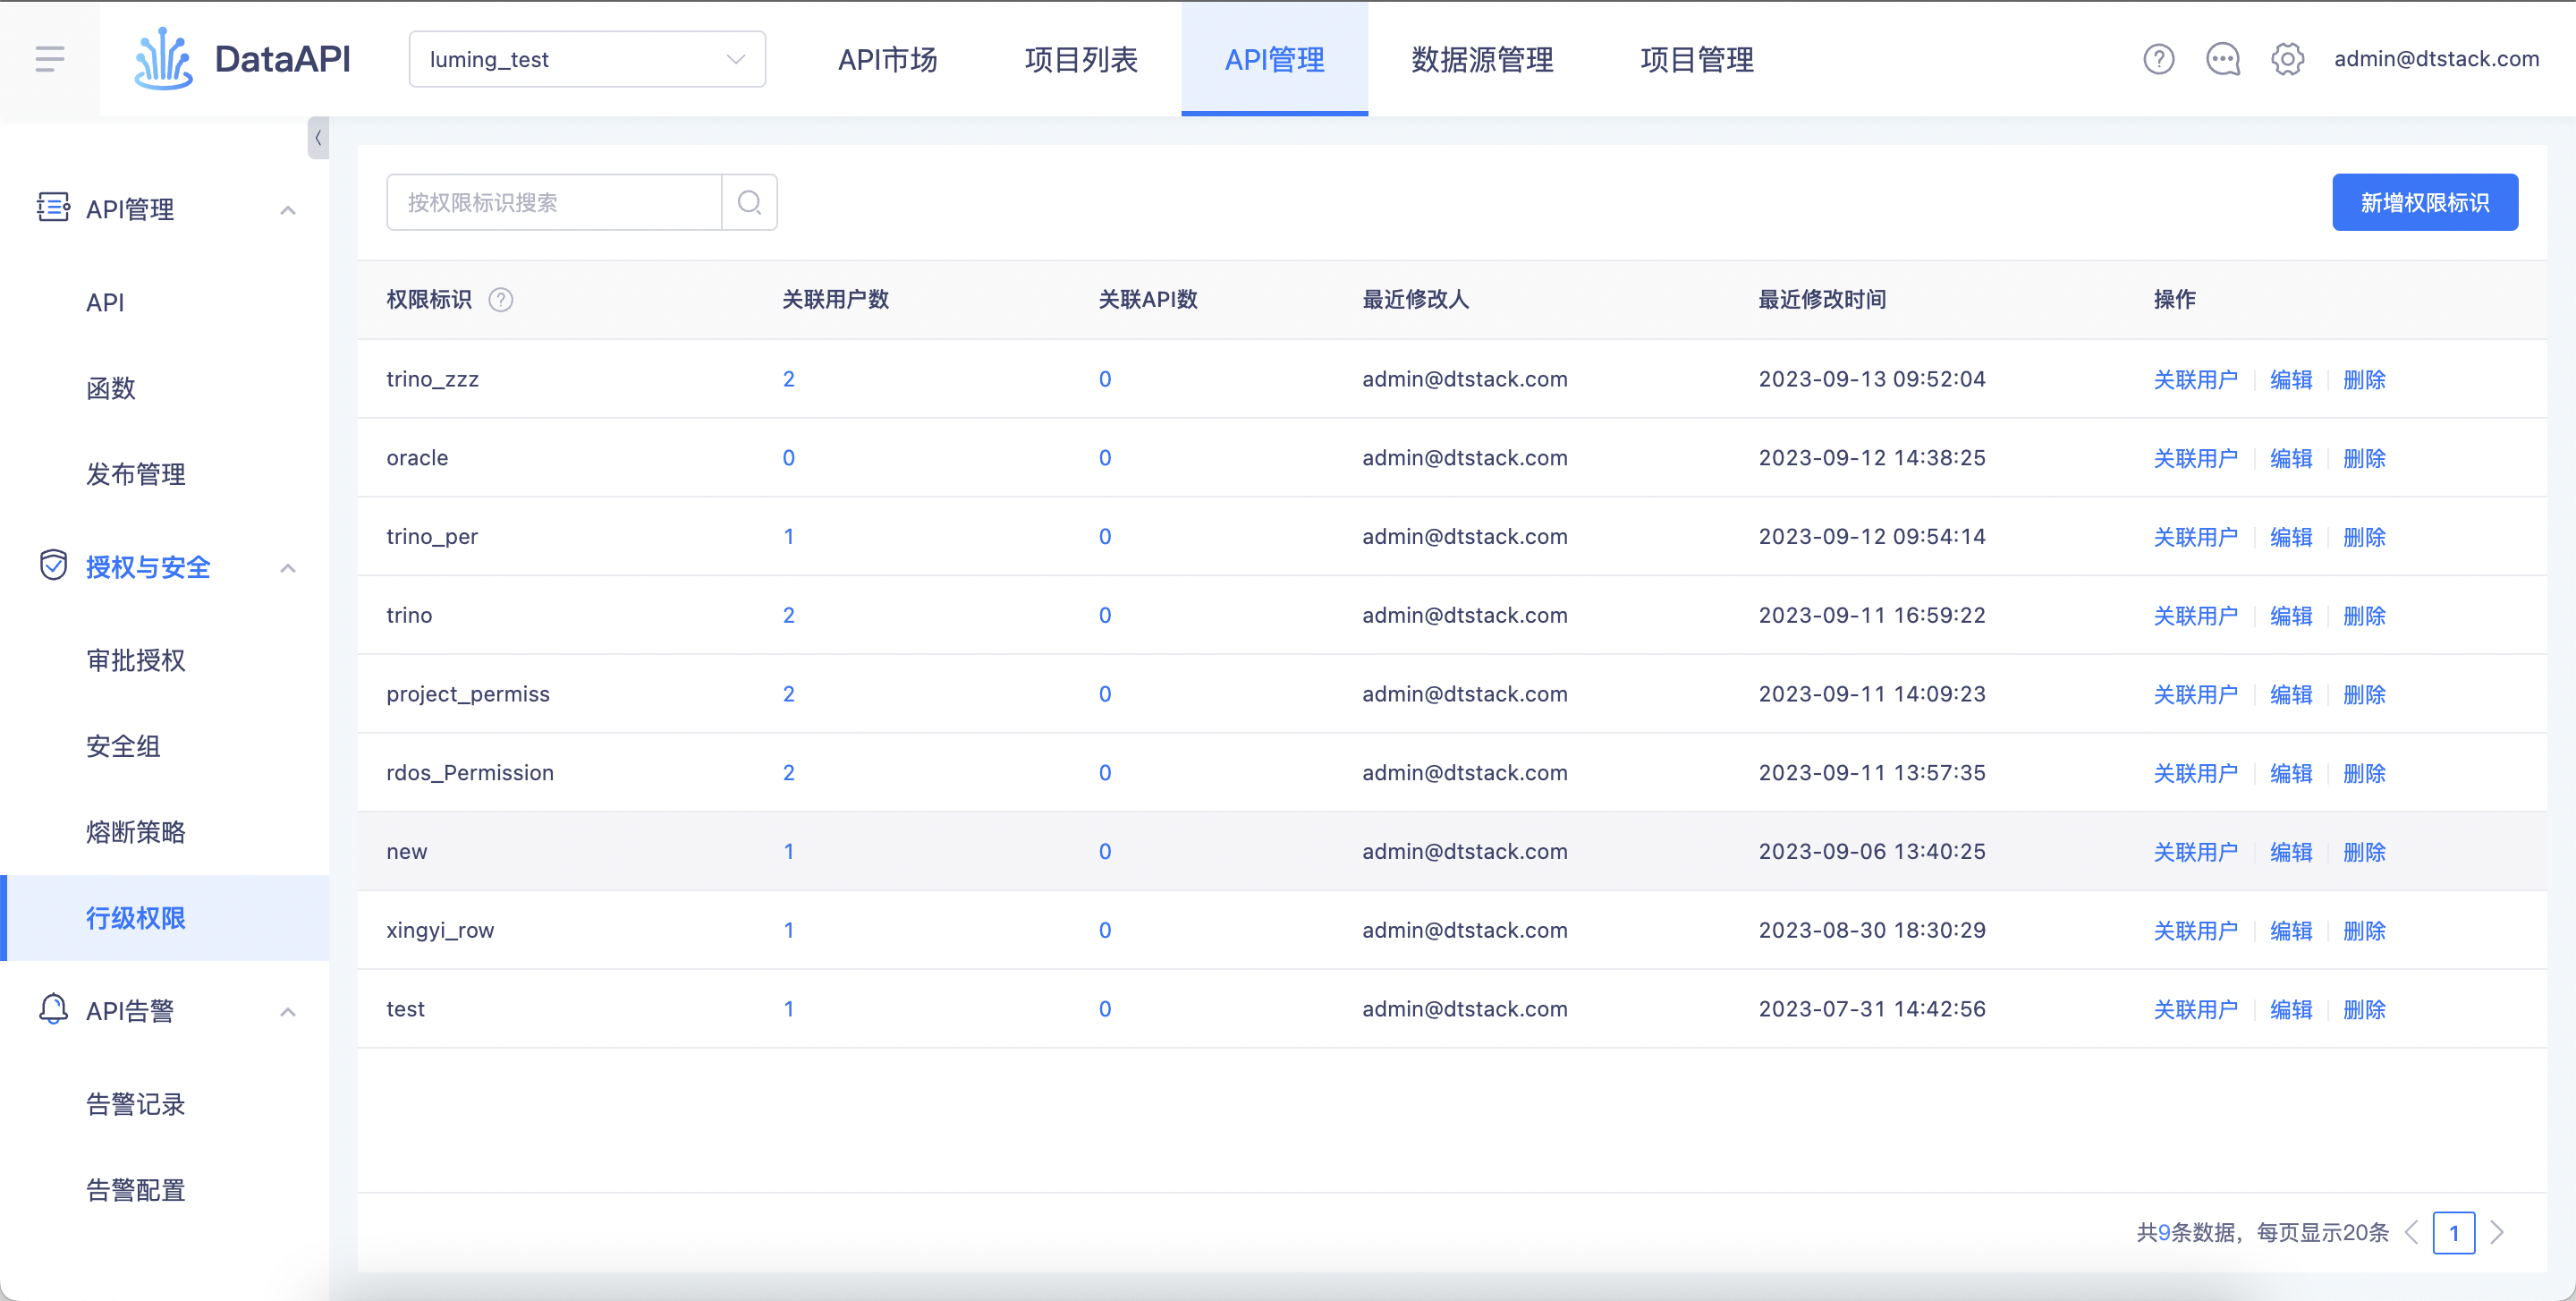Click 删除 for rdos_Permission

tap(2364, 773)
